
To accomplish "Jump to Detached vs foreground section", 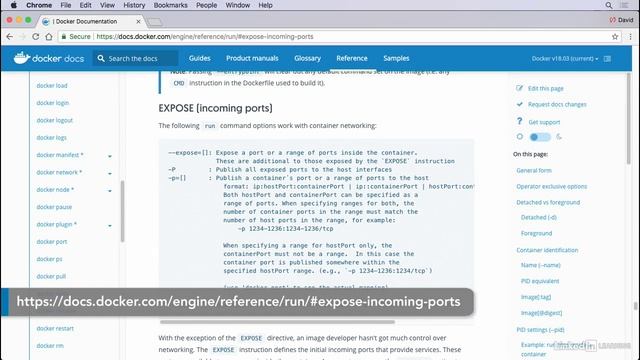I will click(x=548, y=202).
